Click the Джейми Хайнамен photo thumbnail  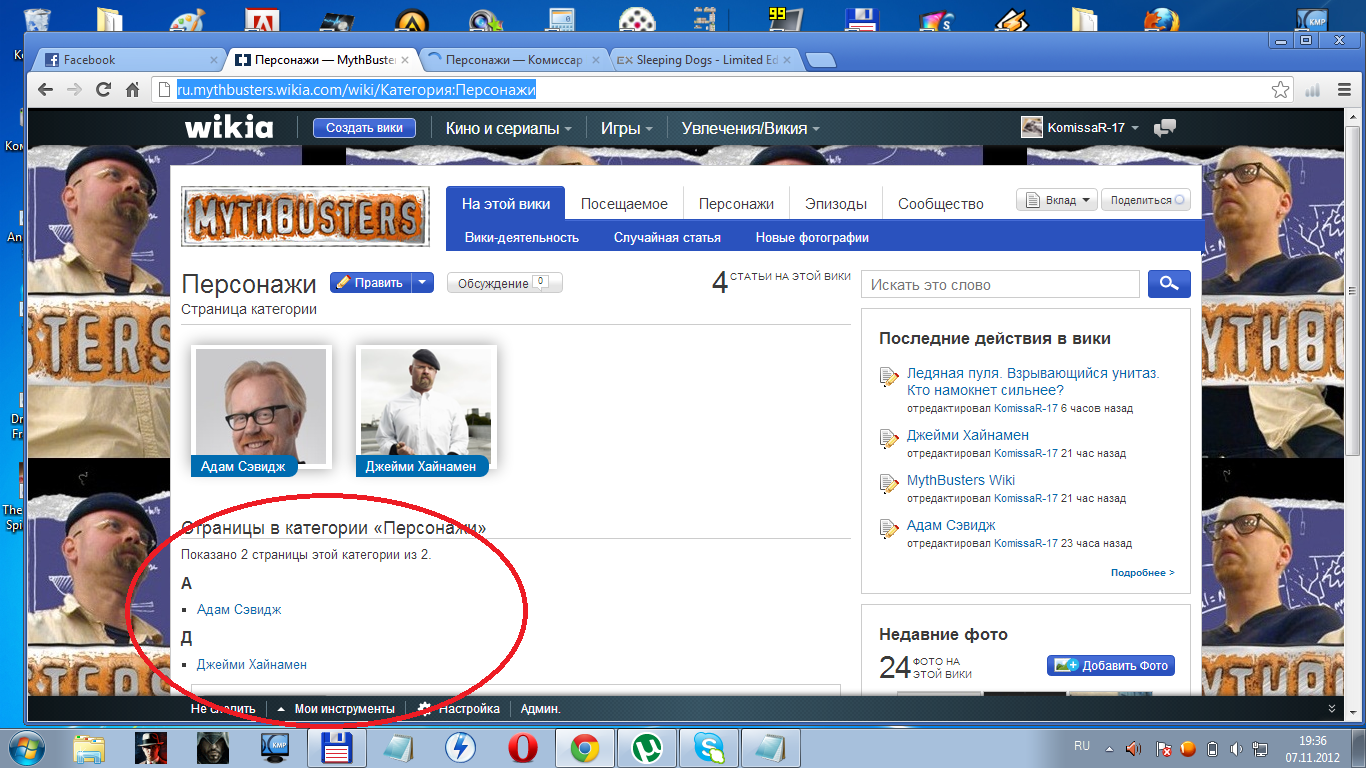(426, 406)
